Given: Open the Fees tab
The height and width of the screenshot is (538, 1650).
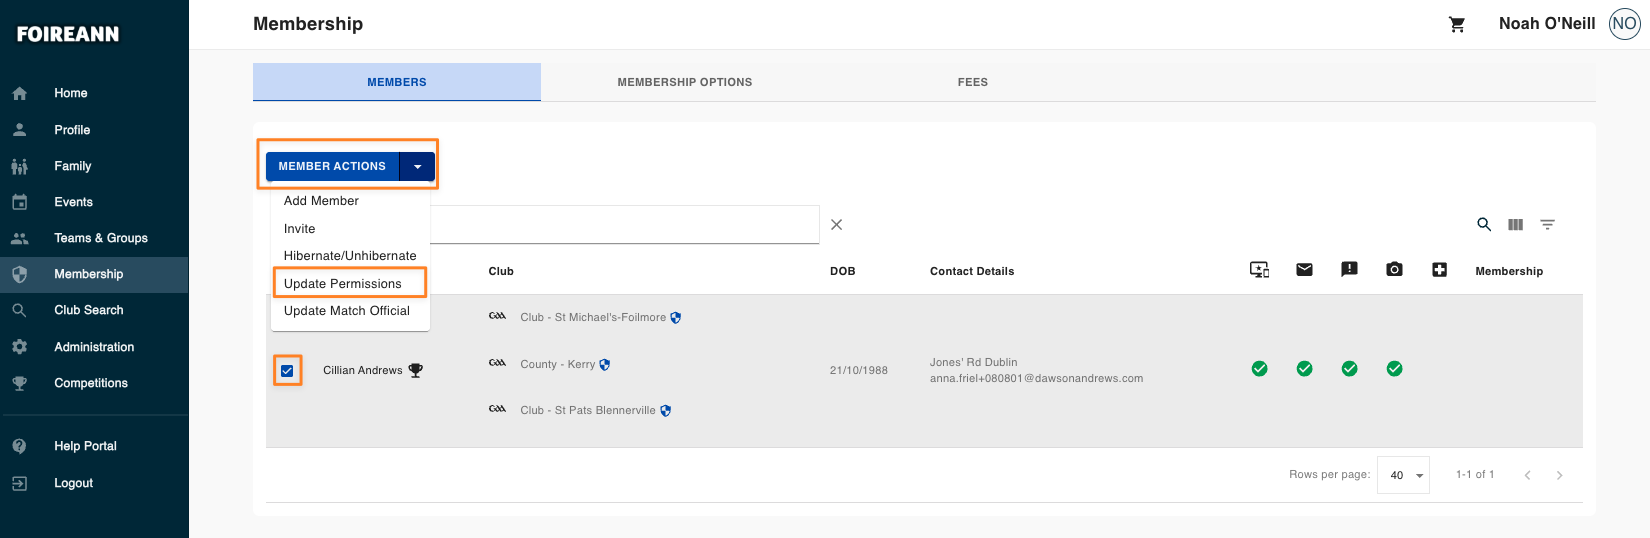Looking at the screenshot, I should click(x=973, y=82).
